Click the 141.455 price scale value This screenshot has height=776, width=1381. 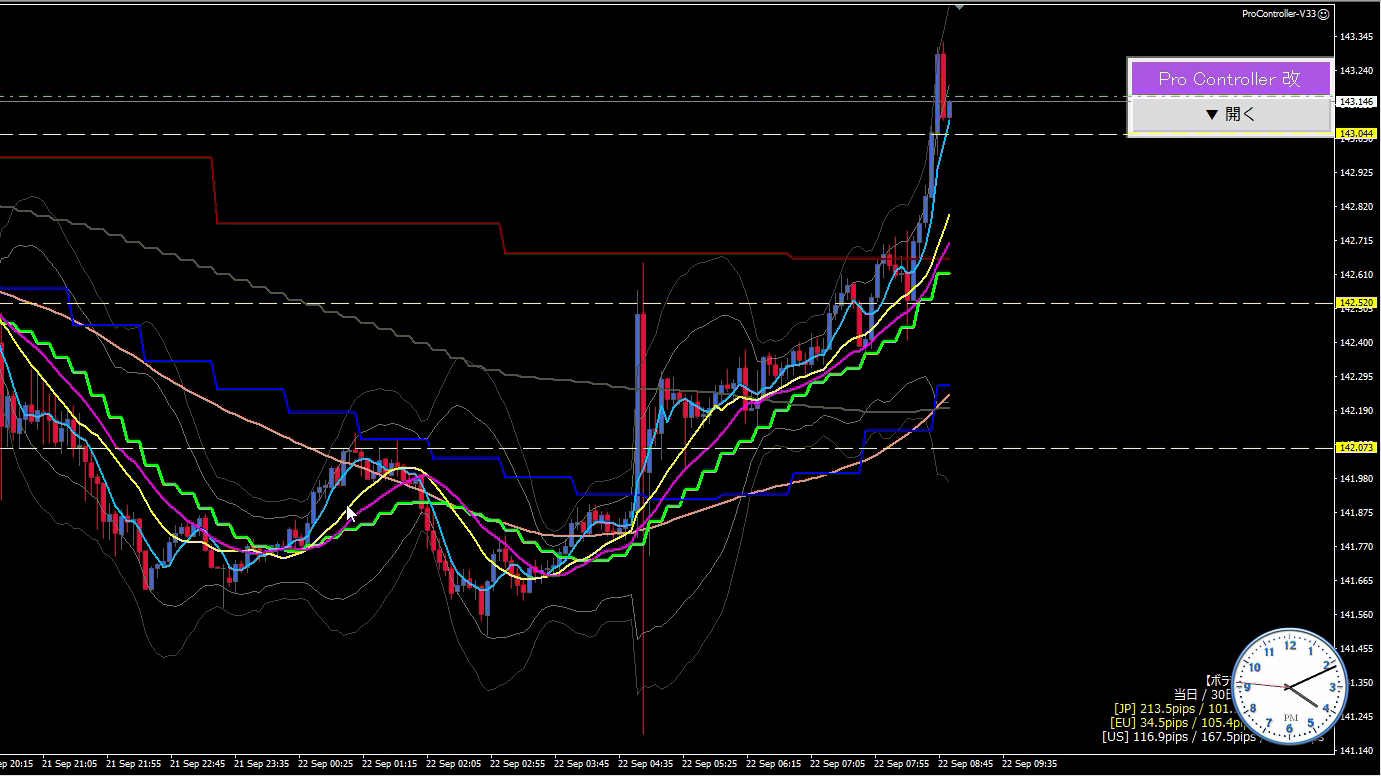[1356, 649]
